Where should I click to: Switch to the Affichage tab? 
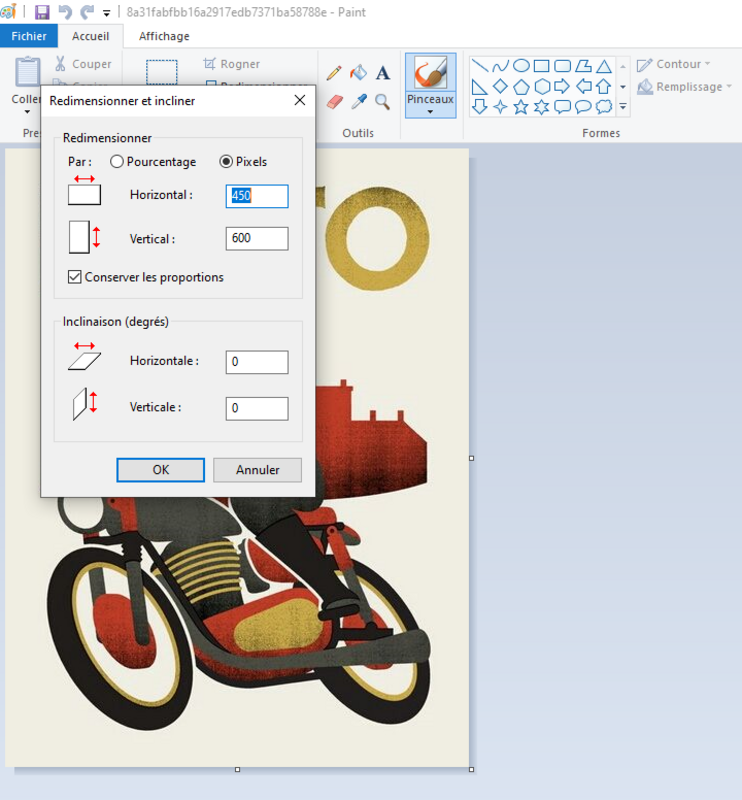[x=164, y=36]
